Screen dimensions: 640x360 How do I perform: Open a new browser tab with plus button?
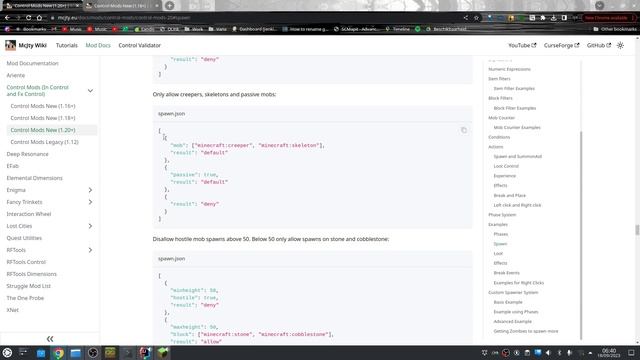coord(169,6)
